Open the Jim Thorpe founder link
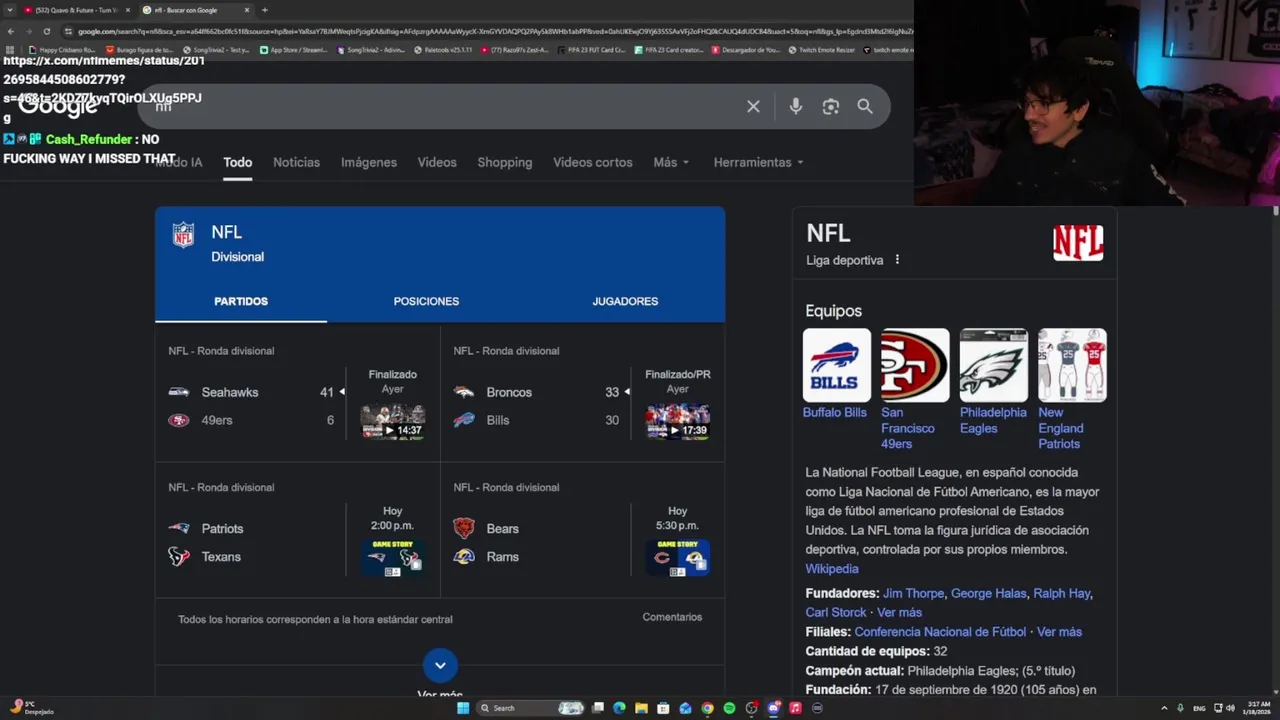 pyautogui.click(x=913, y=593)
